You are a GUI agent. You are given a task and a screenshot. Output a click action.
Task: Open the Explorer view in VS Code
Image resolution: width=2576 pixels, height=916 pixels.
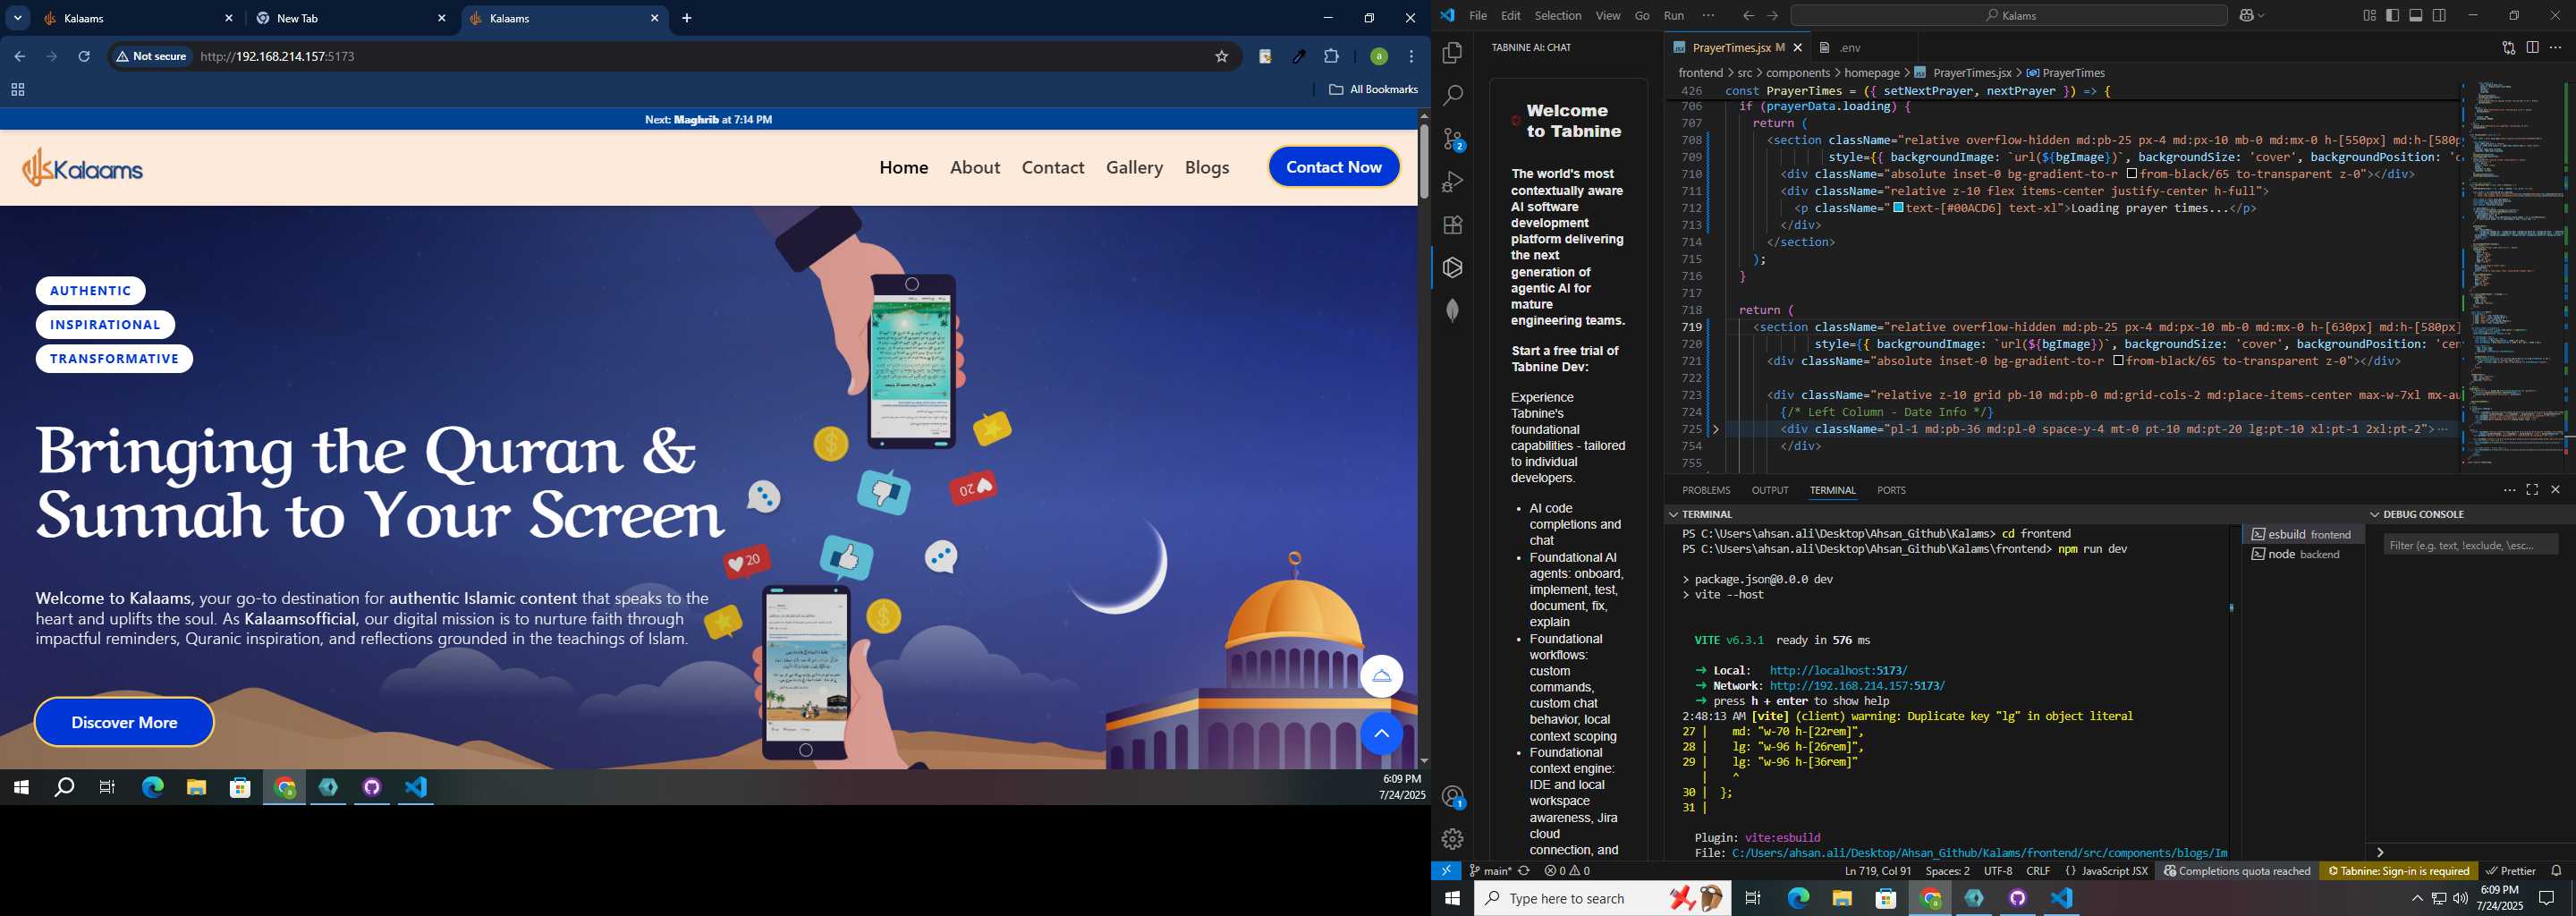pos(1452,53)
